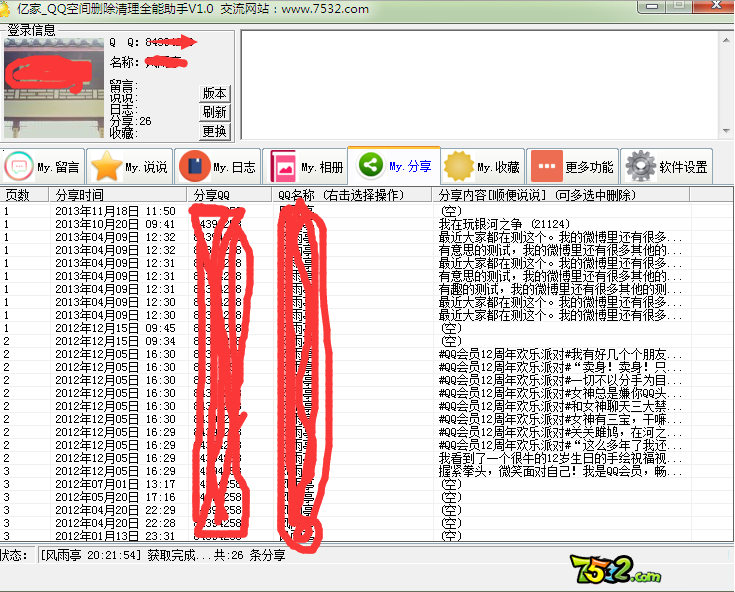The width and height of the screenshot is (735, 592).
Task: Open the My.相册 tab
Action: [x=305, y=166]
